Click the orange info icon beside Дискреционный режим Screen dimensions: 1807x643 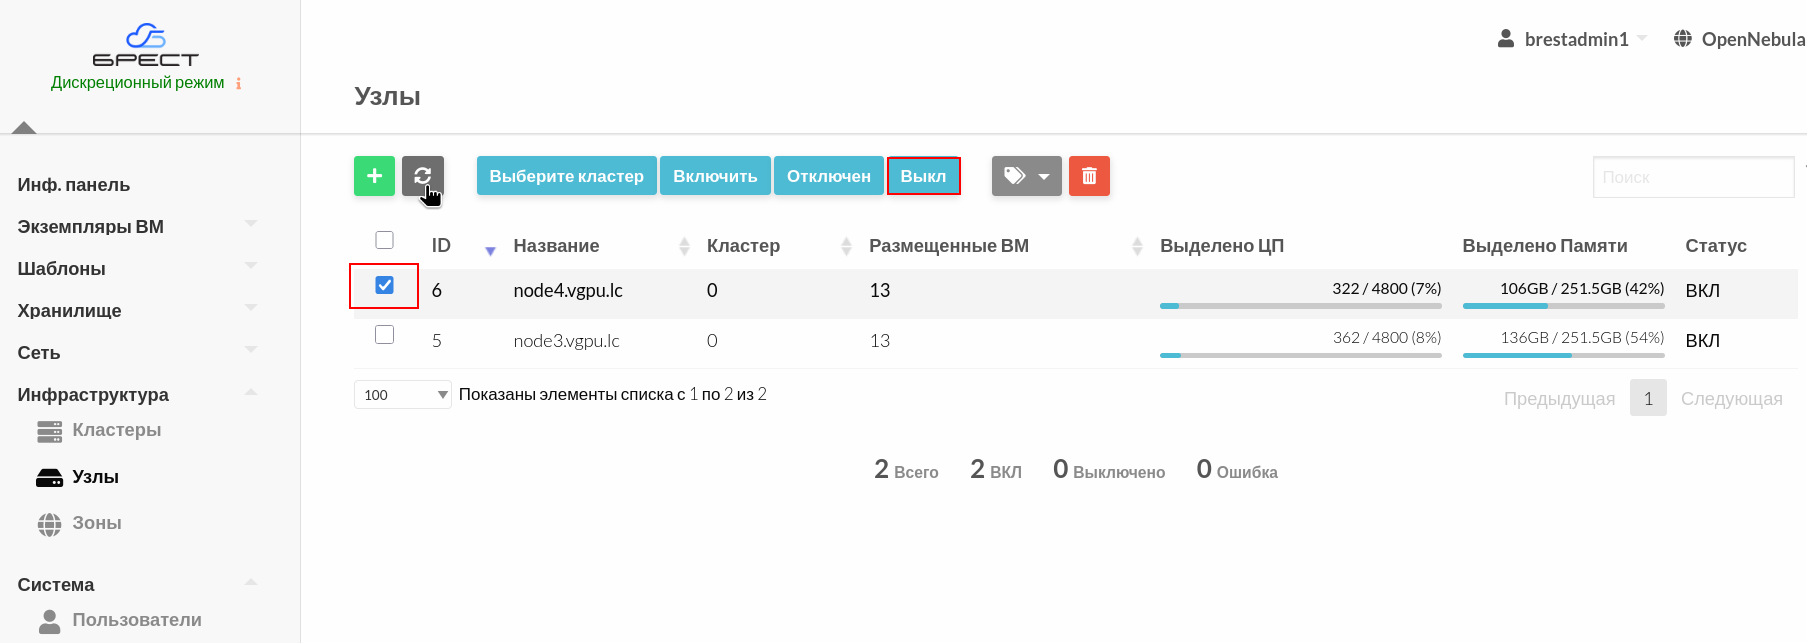pos(238,84)
